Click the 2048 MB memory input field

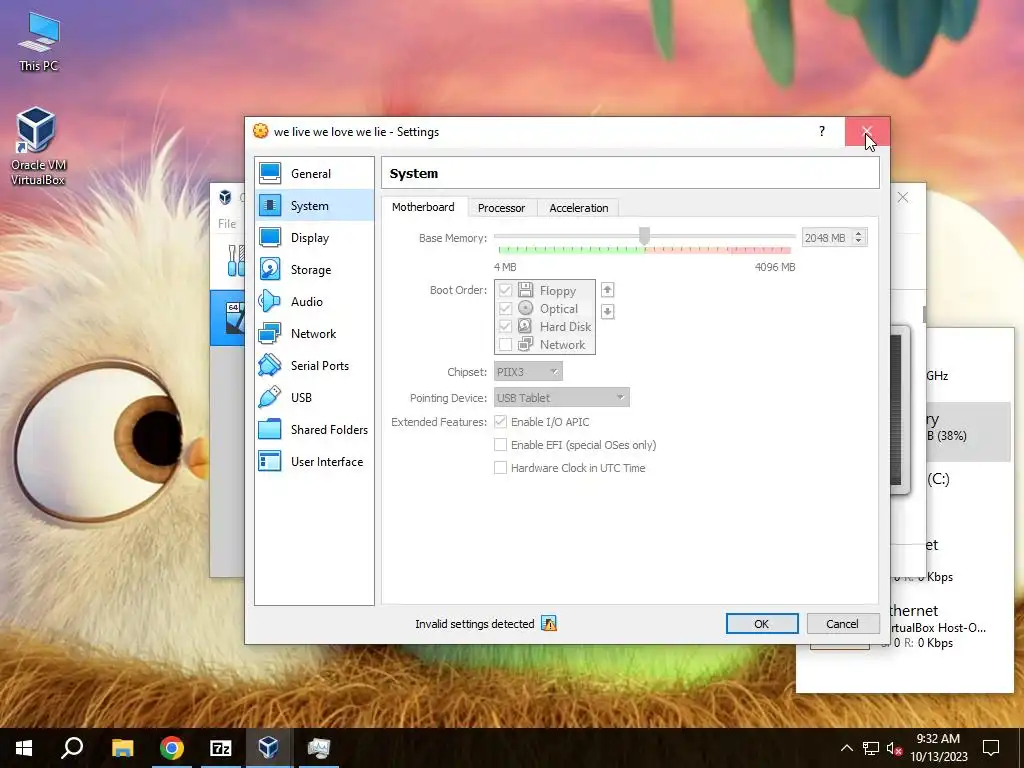click(827, 238)
